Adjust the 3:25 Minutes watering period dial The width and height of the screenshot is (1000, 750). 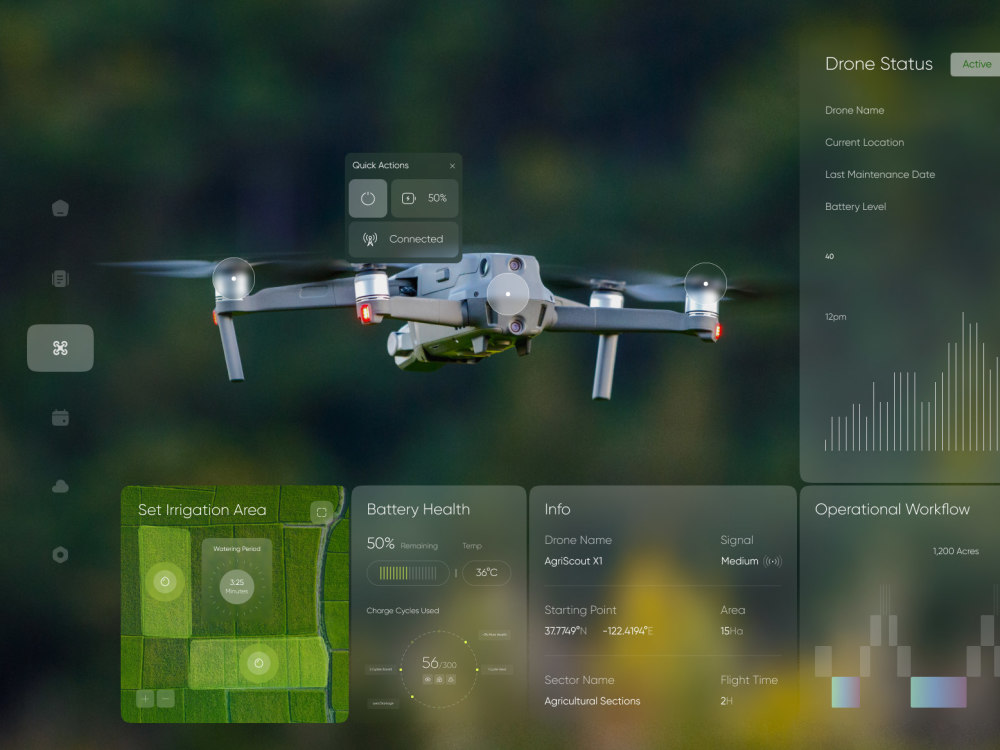coord(237,587)
